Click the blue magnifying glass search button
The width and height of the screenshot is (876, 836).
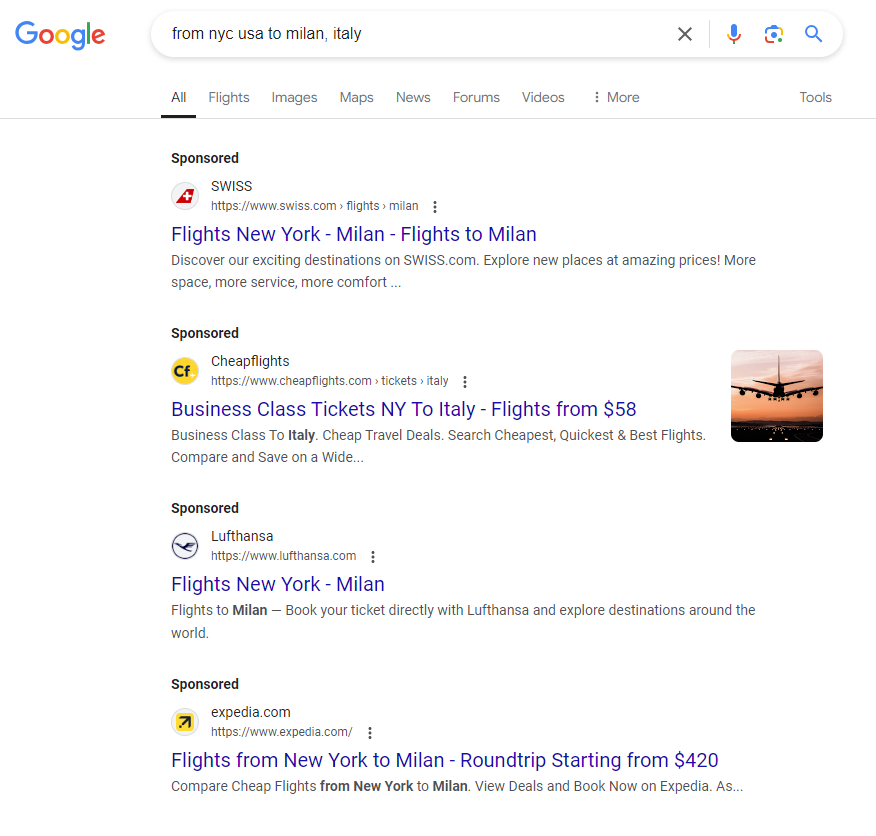click(814, 34)
